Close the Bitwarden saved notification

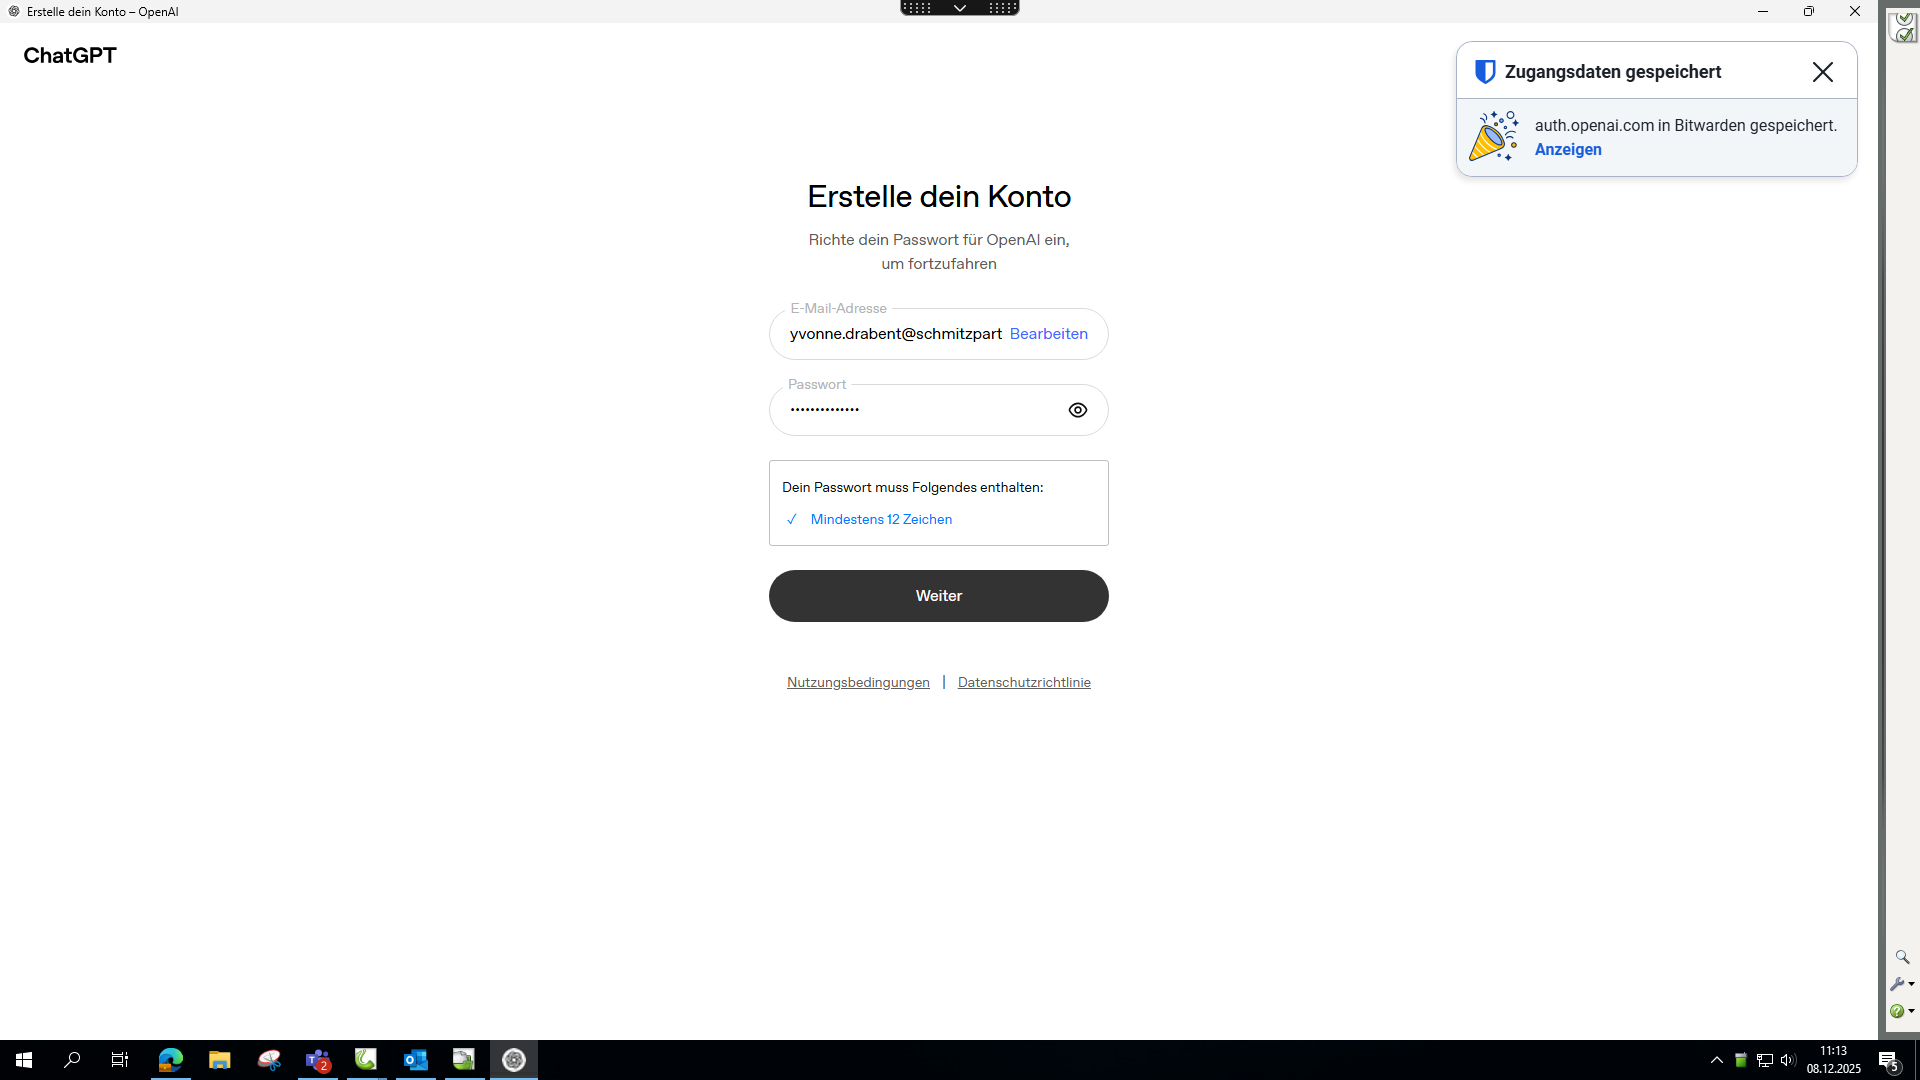pyautogui.click(x=1822, y=72)
